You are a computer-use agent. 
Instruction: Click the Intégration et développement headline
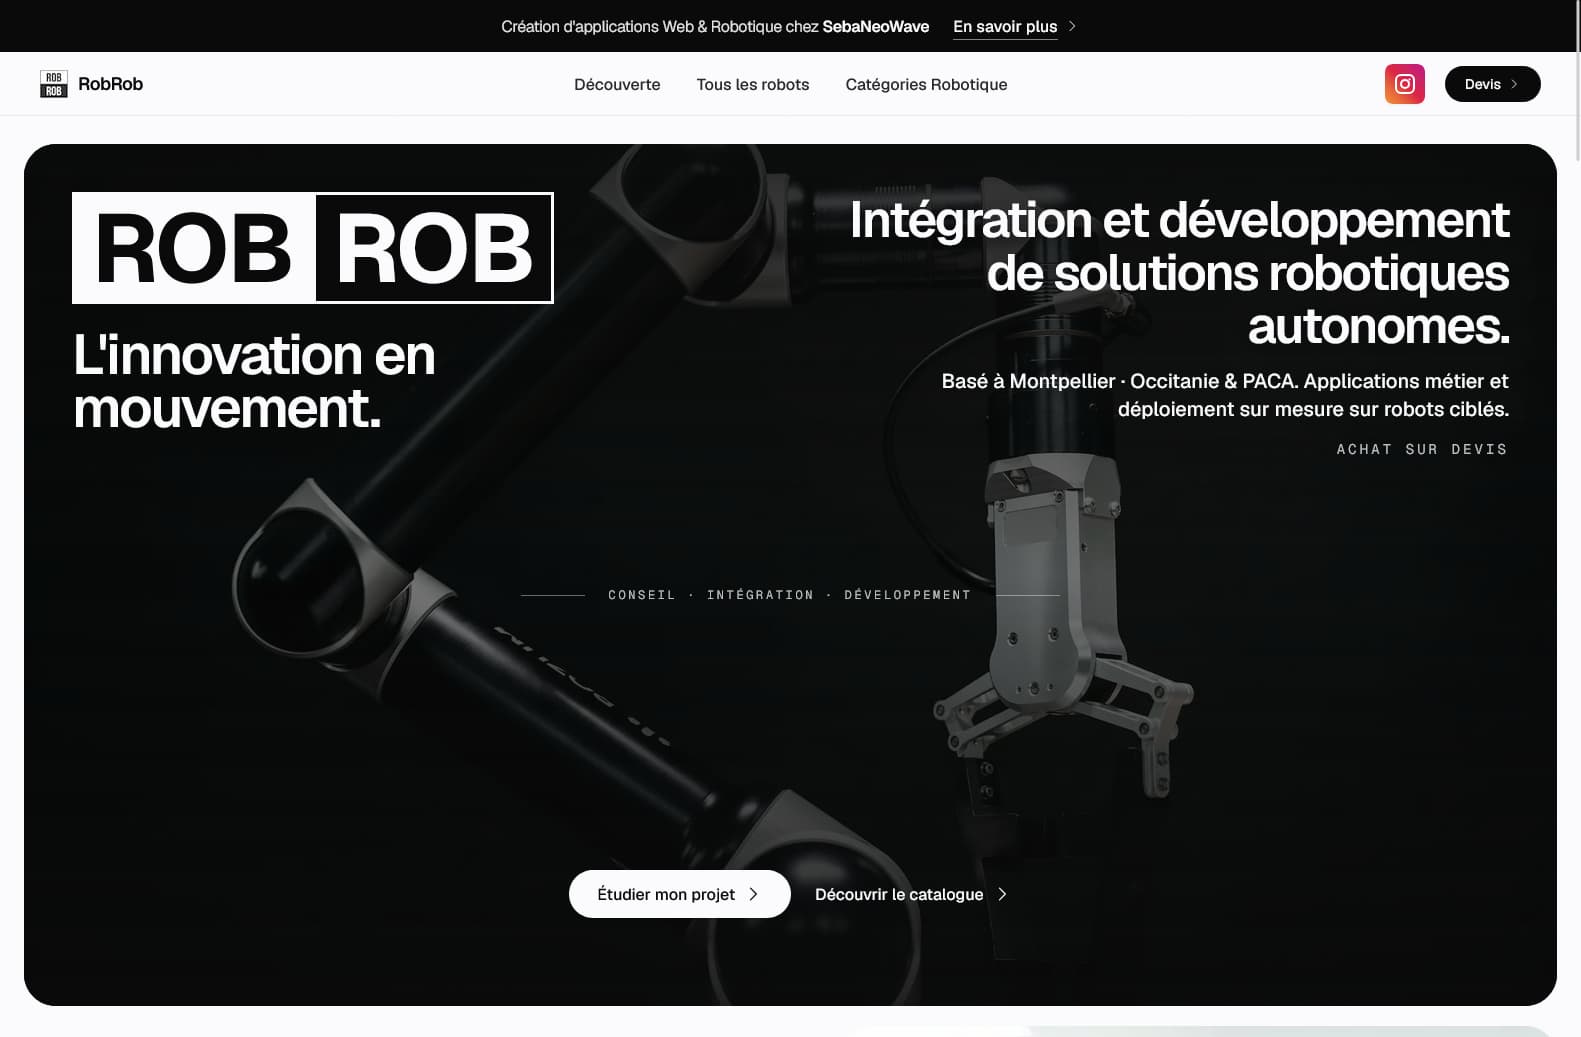[1179, 272]
